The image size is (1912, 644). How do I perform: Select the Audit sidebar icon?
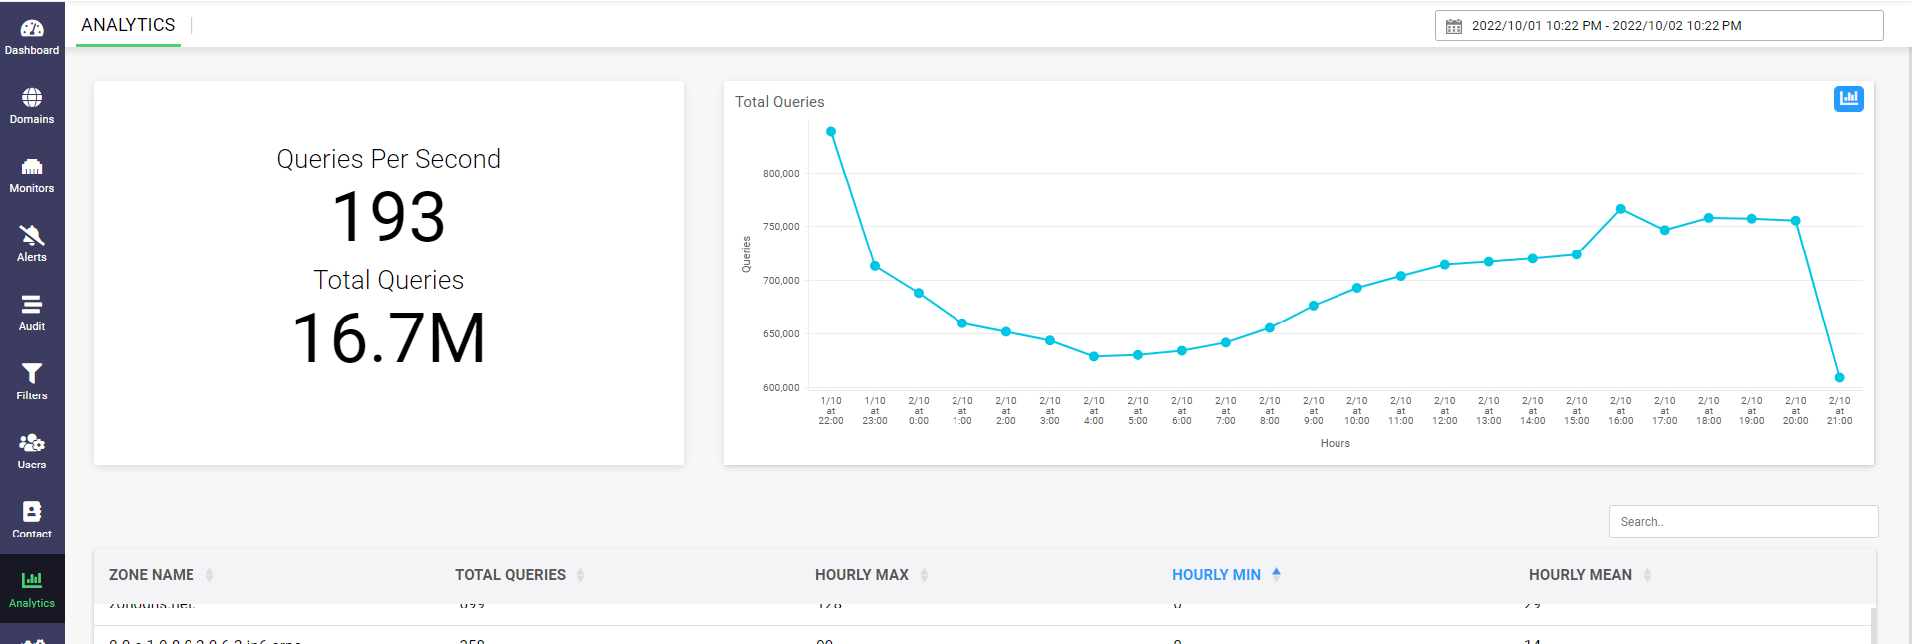click(x=32, y=306)
